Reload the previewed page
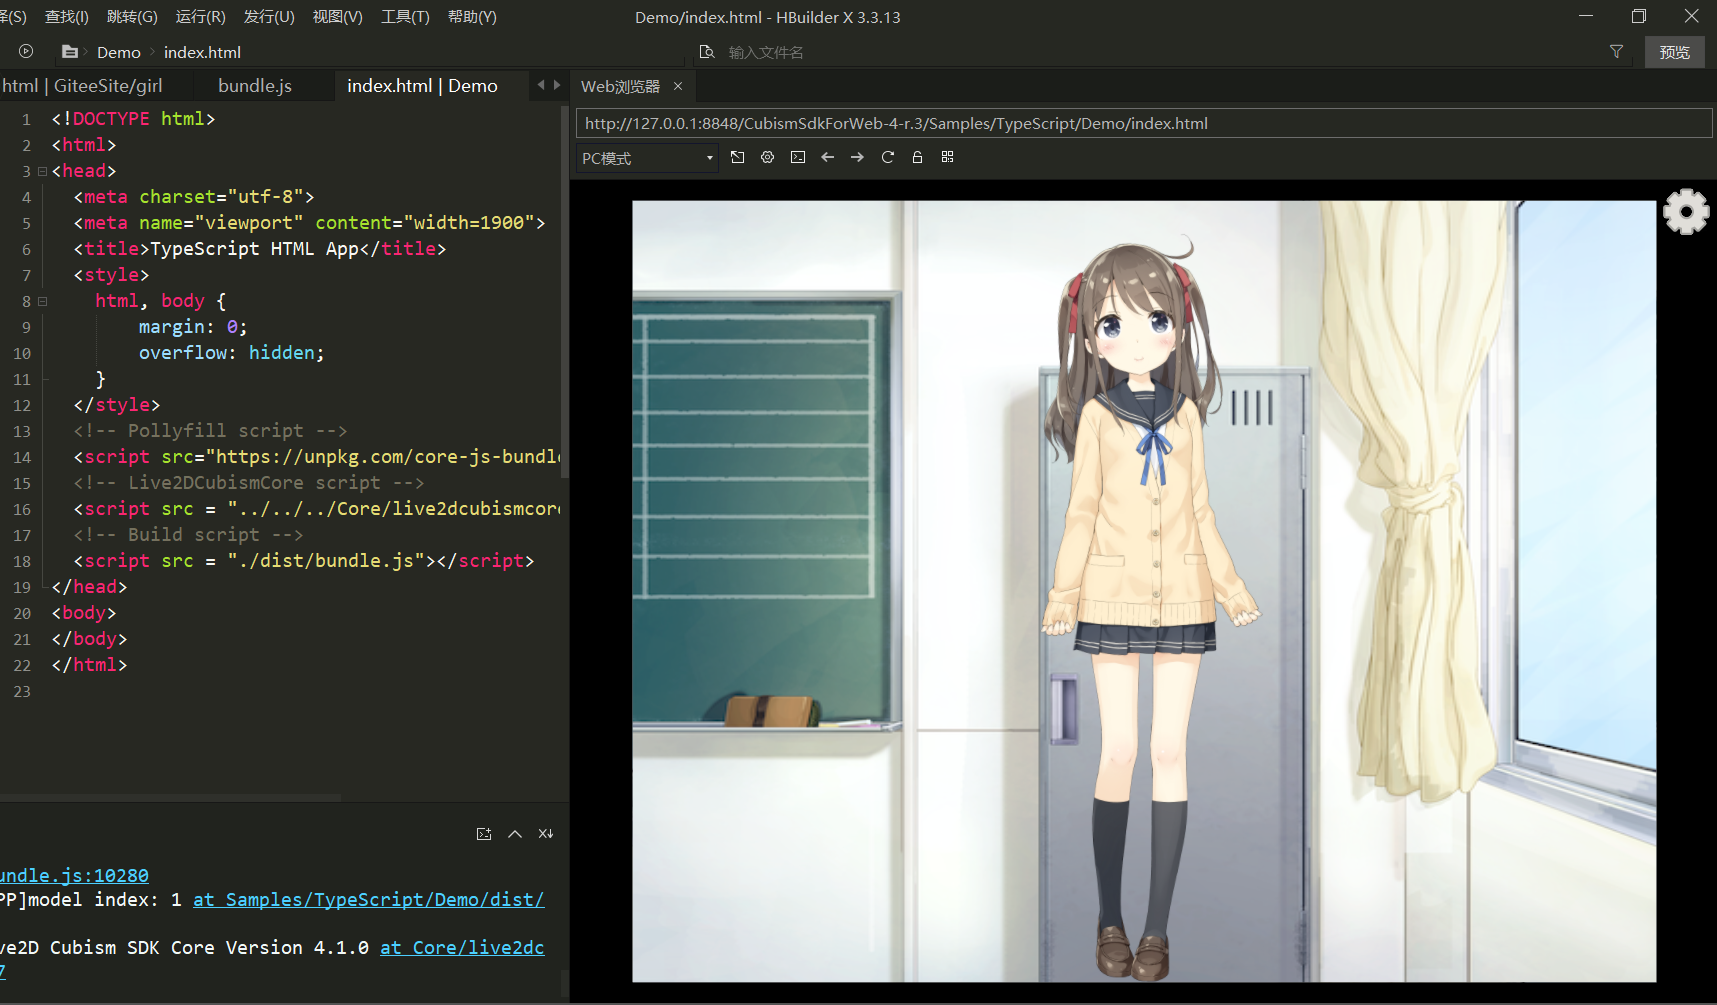Viewport: 1717px width, 1005px height. pyautogui.click(x=887, y=157)
